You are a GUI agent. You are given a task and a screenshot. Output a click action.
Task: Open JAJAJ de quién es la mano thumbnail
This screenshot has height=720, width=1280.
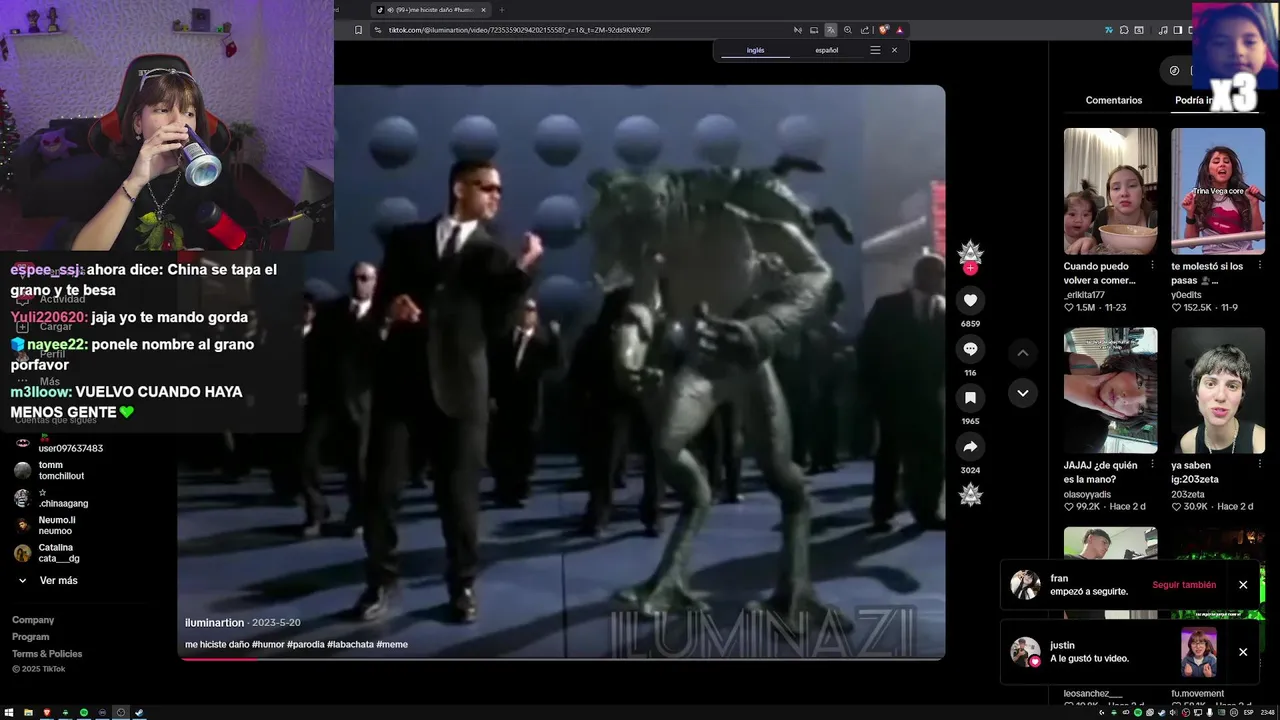(x=1110, y=391)
